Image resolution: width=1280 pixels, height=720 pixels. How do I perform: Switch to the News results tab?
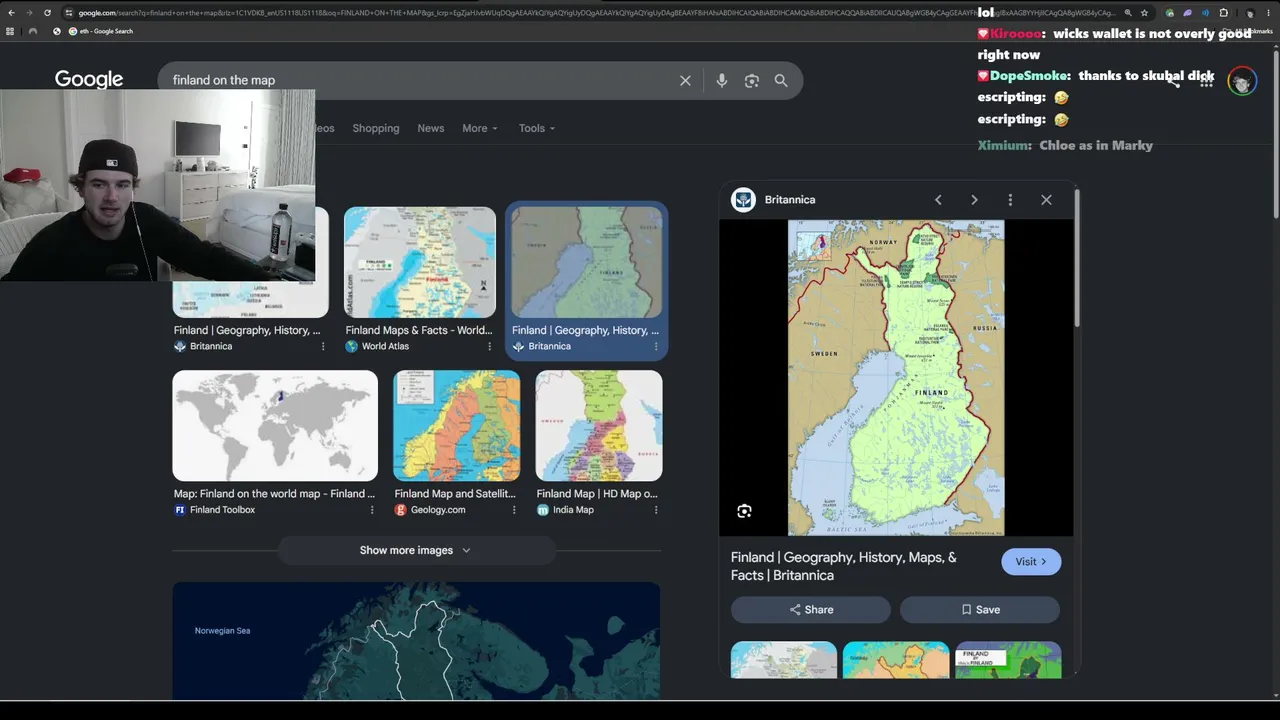[431, 128]
